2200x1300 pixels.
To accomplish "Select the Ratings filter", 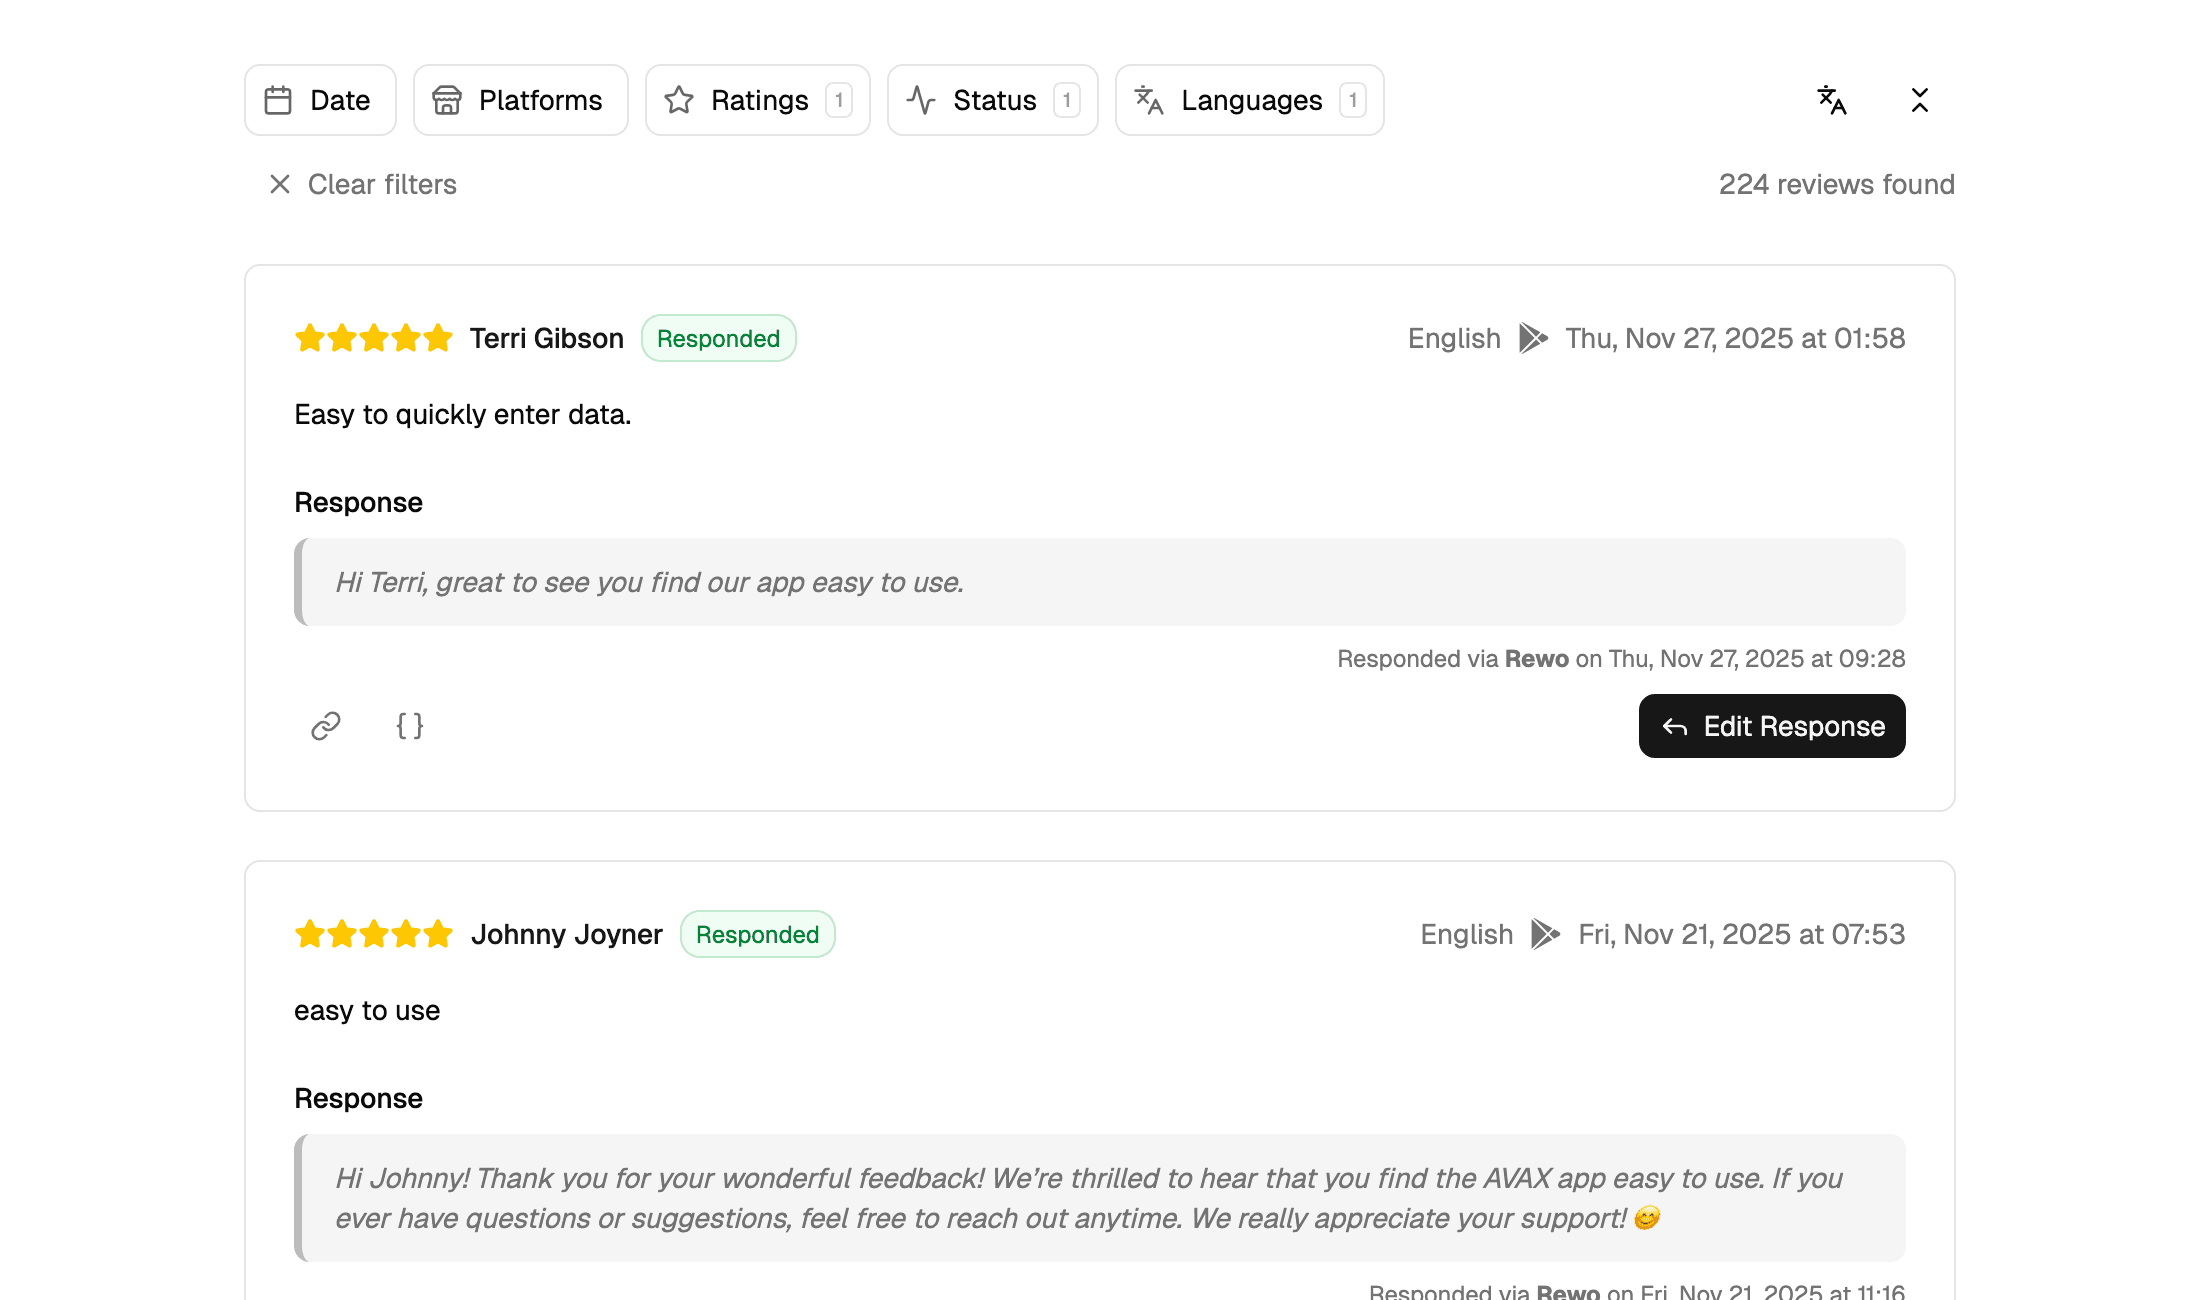I will (757, 100).
